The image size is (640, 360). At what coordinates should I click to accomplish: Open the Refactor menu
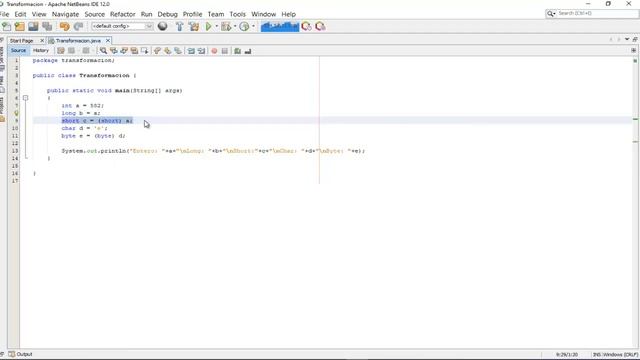click(122, 14)
